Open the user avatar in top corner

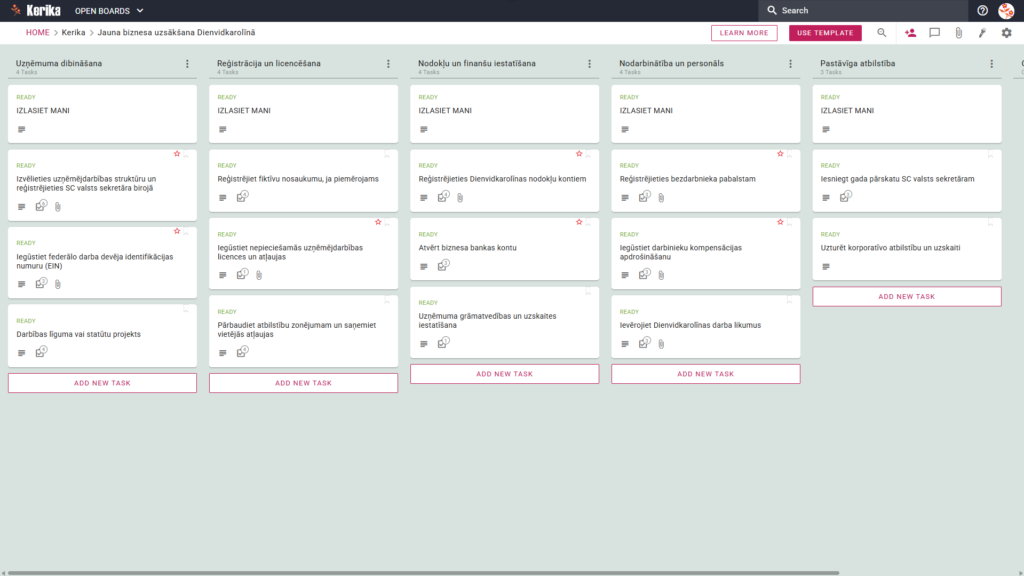point(1006,10)
